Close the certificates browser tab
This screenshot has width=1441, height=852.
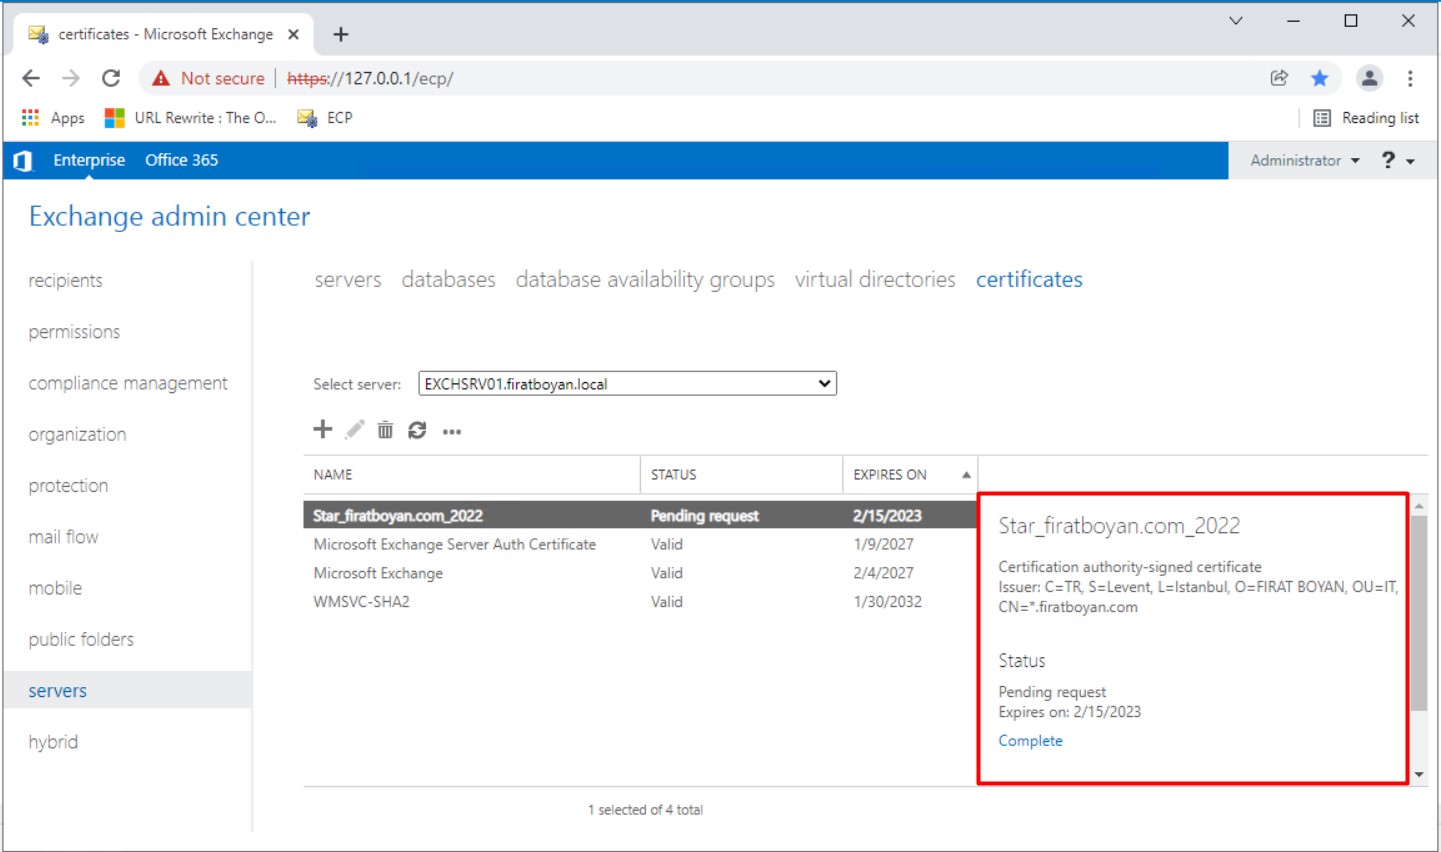point(293,34)
